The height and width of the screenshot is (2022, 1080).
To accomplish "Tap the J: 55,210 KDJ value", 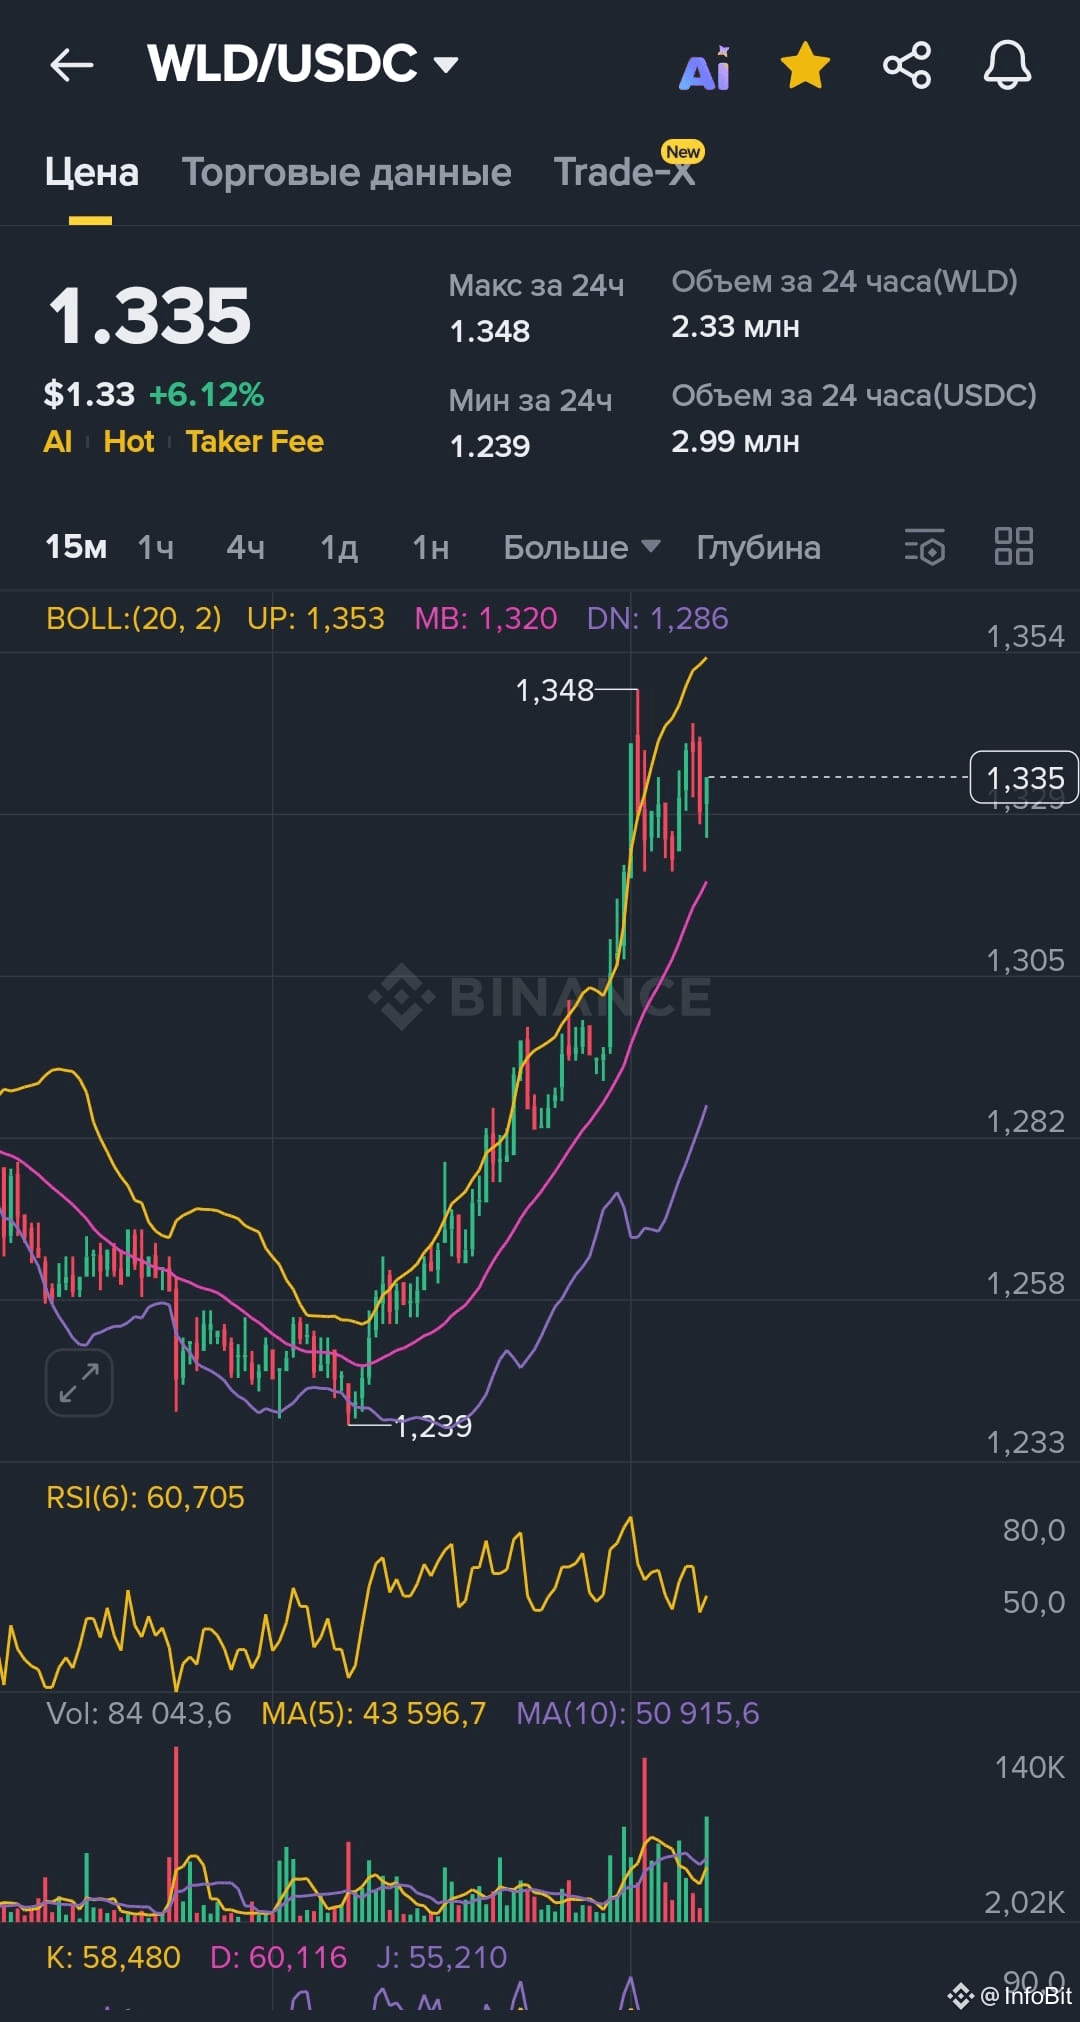I will (442, 1957).
